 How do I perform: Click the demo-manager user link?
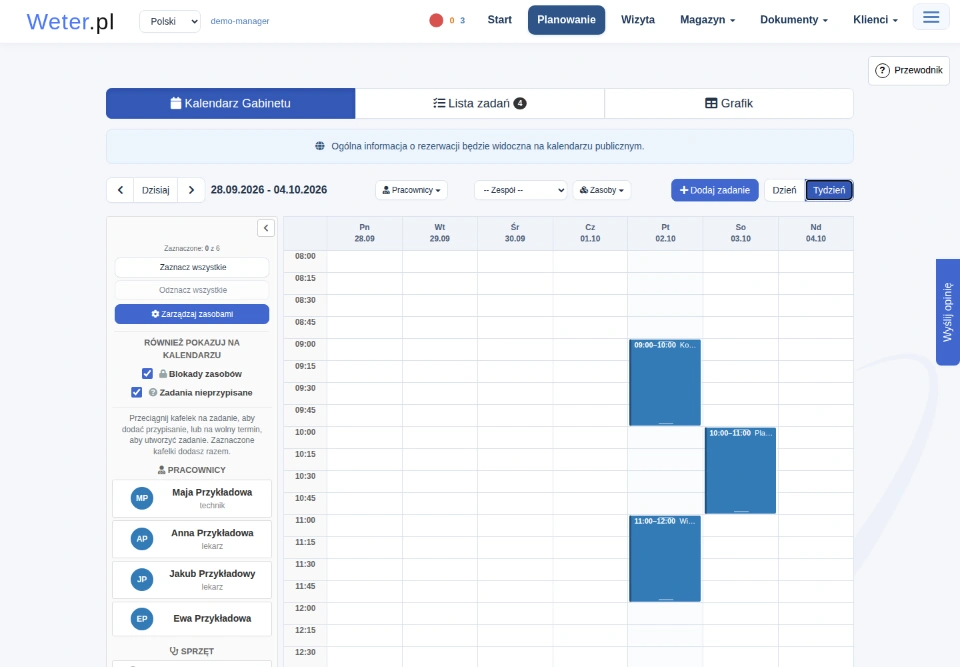point(239,21)
